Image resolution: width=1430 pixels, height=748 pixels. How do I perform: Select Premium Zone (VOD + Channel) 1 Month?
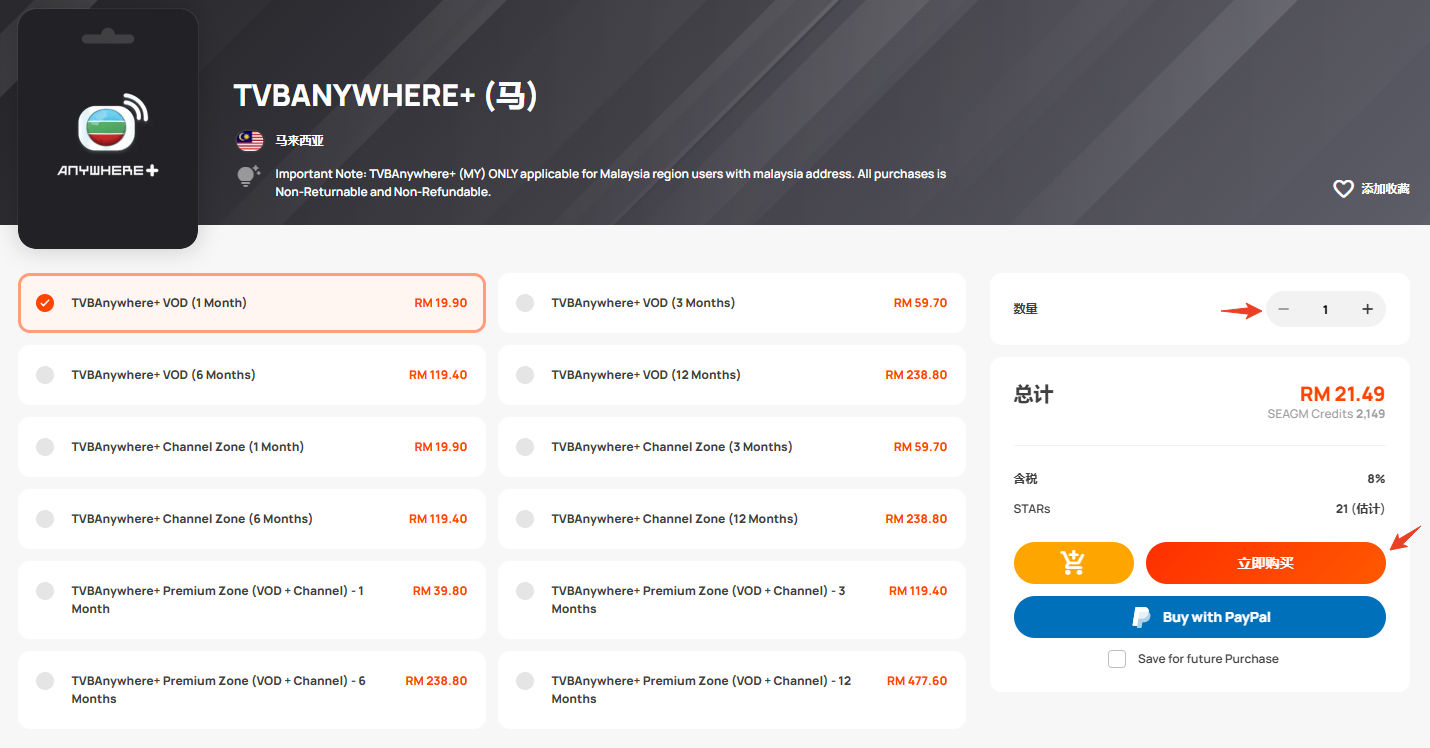coord(252,600)
